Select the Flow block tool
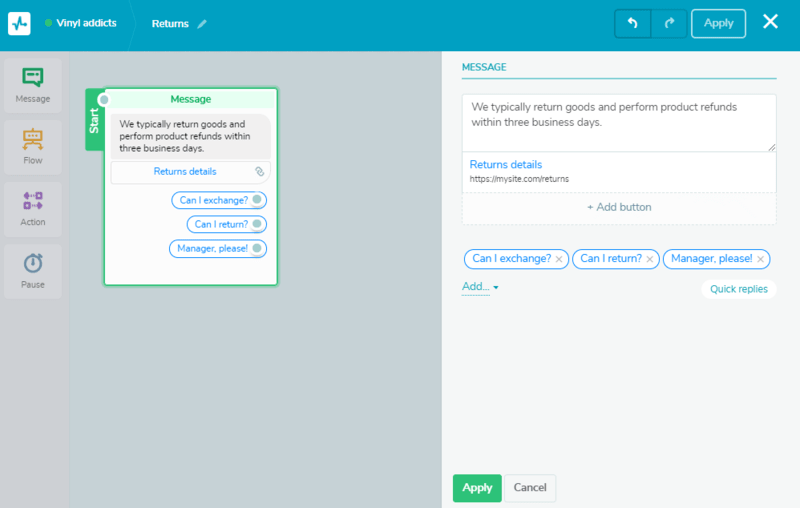The height and width of the screenshot is (508, 800). 33,147
